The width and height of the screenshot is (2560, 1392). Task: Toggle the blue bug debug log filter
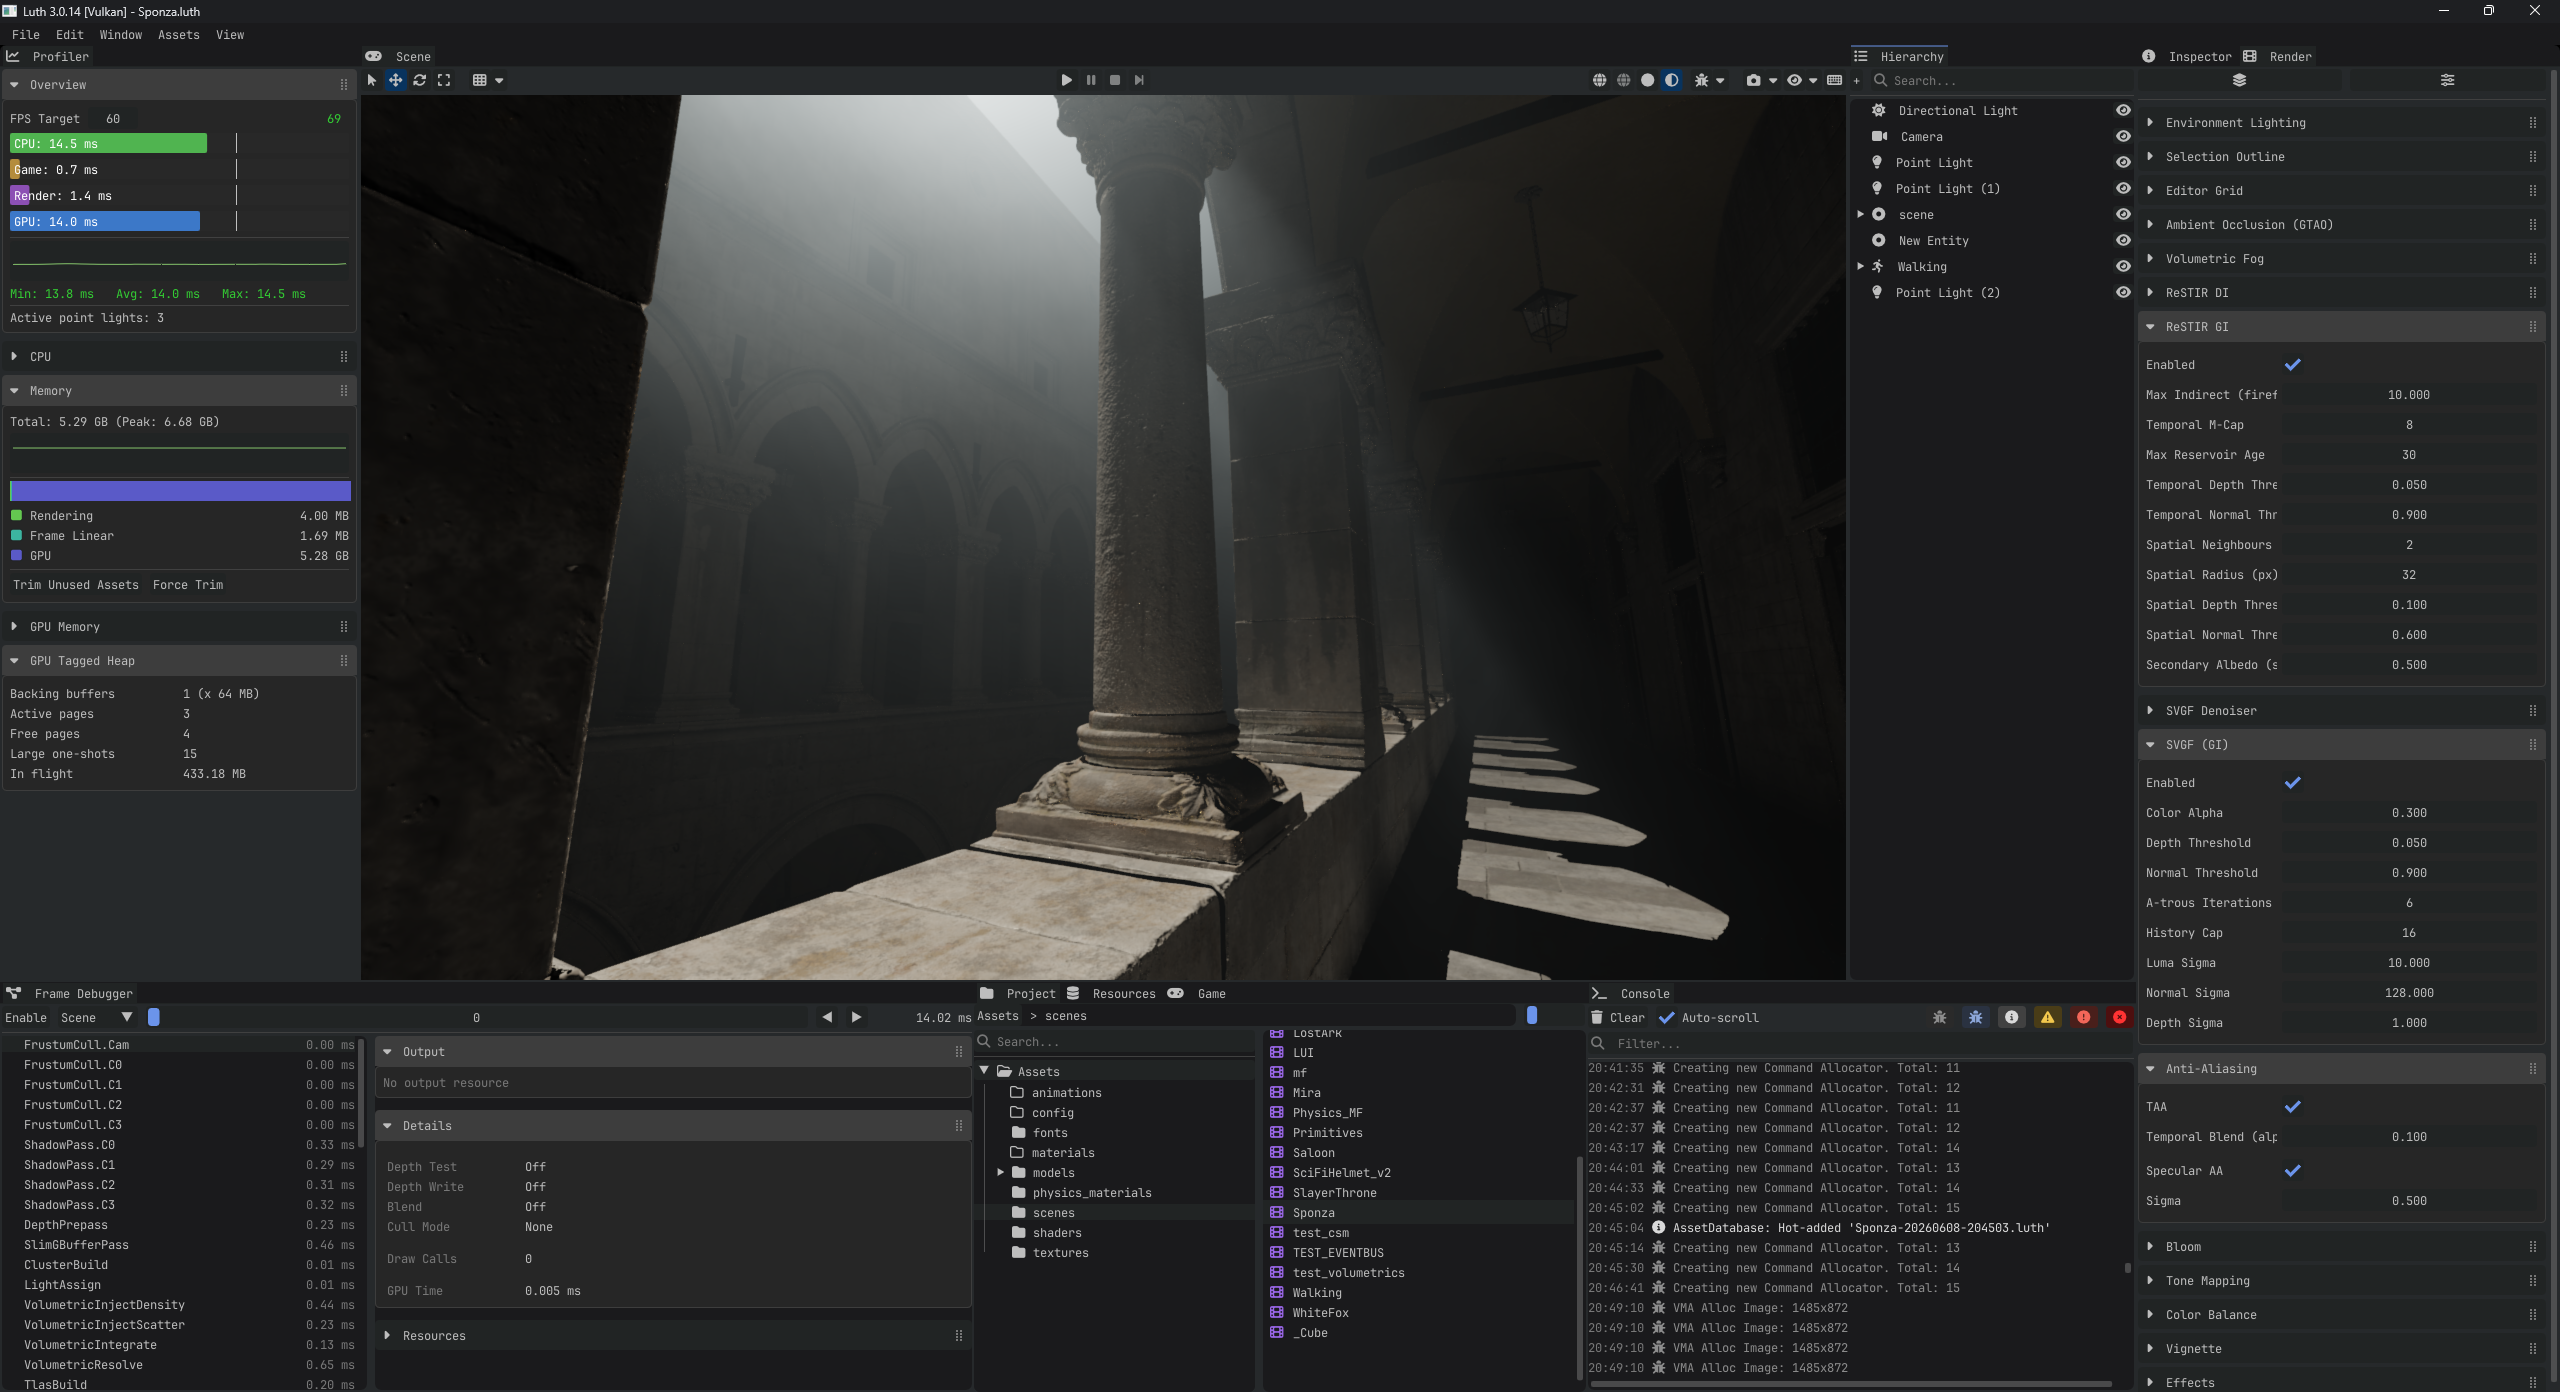pos(1975,1017)
